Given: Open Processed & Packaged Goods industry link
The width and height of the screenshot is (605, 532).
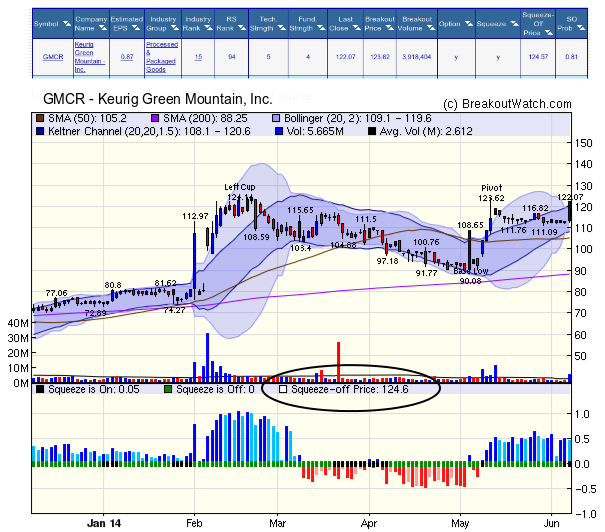Looking at the screenshot, I should click(x=162, y=57).
